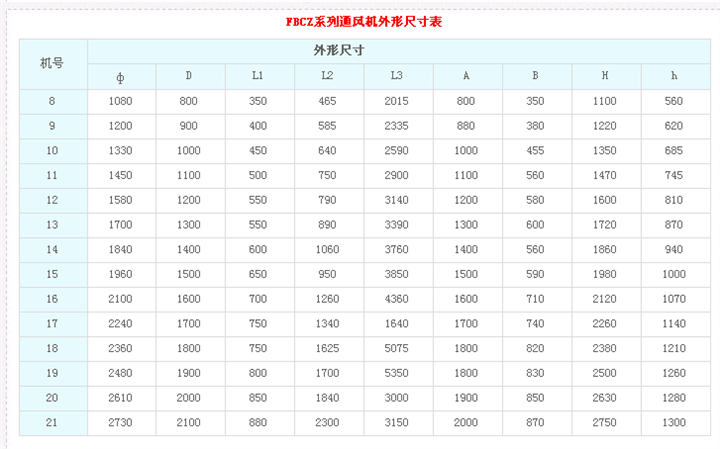Click the '1340' L2 value
720x449 pixels.
[327, 324]
